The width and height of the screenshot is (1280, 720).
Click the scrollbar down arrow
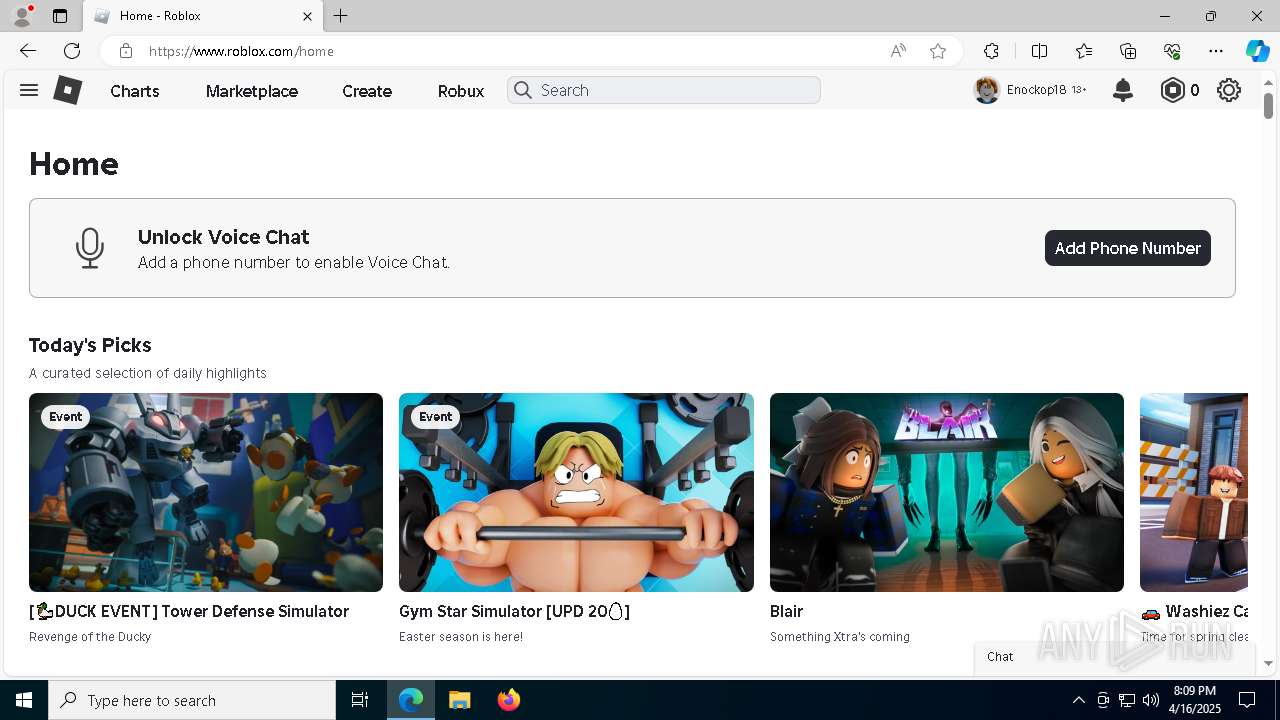click(x=1268, y=663)
